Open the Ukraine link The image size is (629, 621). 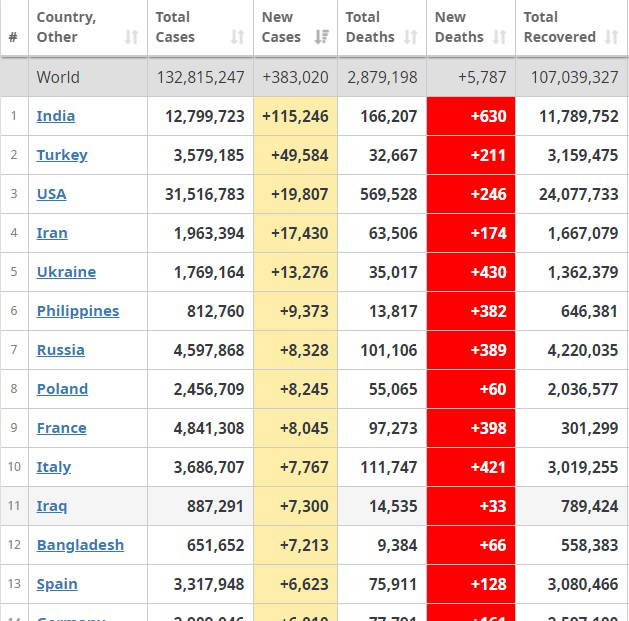click(66, 272)
